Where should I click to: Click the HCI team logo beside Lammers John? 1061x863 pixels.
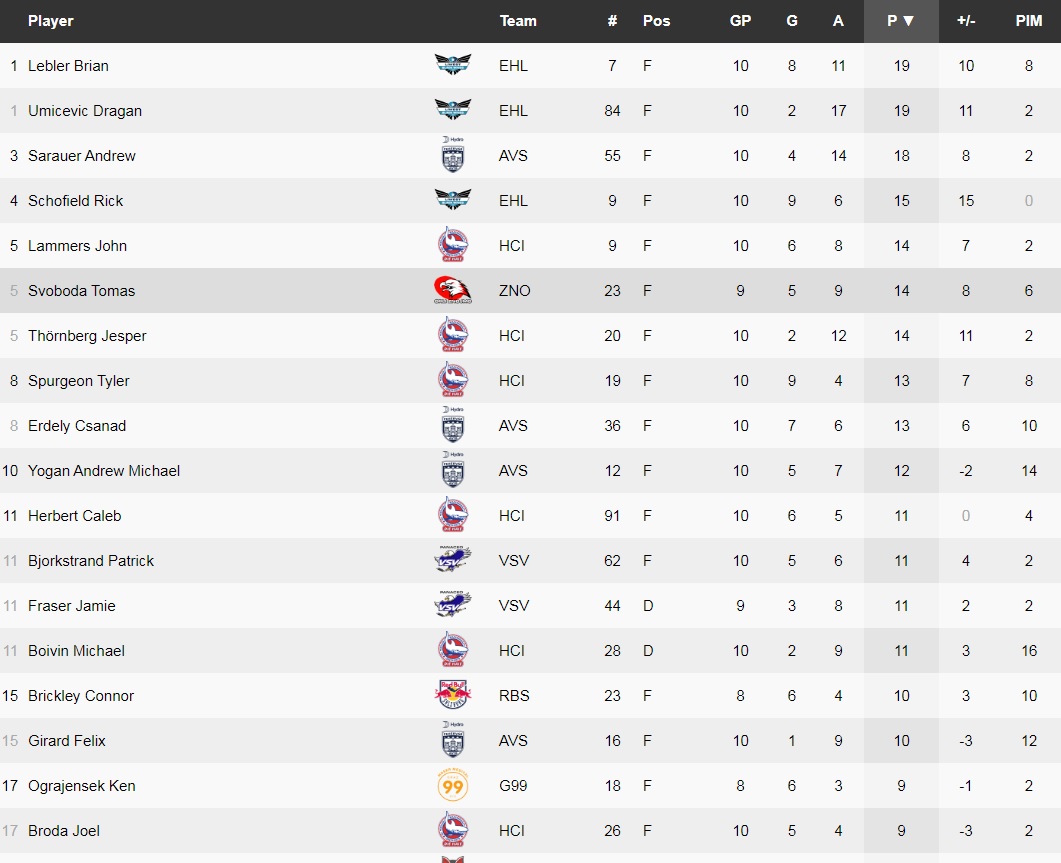(453, 246)
